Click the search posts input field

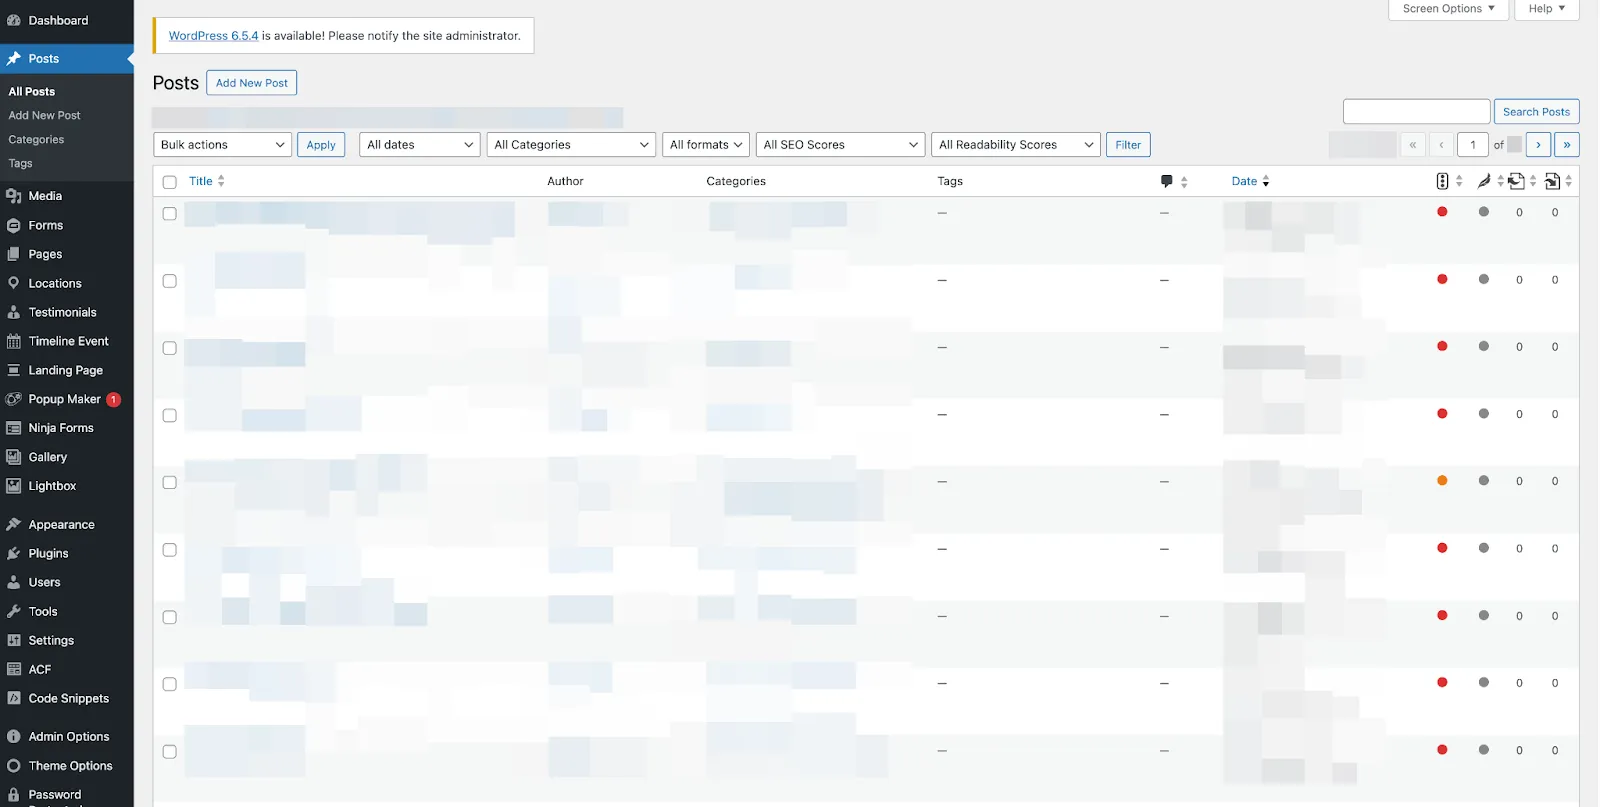coord(1417,112)
